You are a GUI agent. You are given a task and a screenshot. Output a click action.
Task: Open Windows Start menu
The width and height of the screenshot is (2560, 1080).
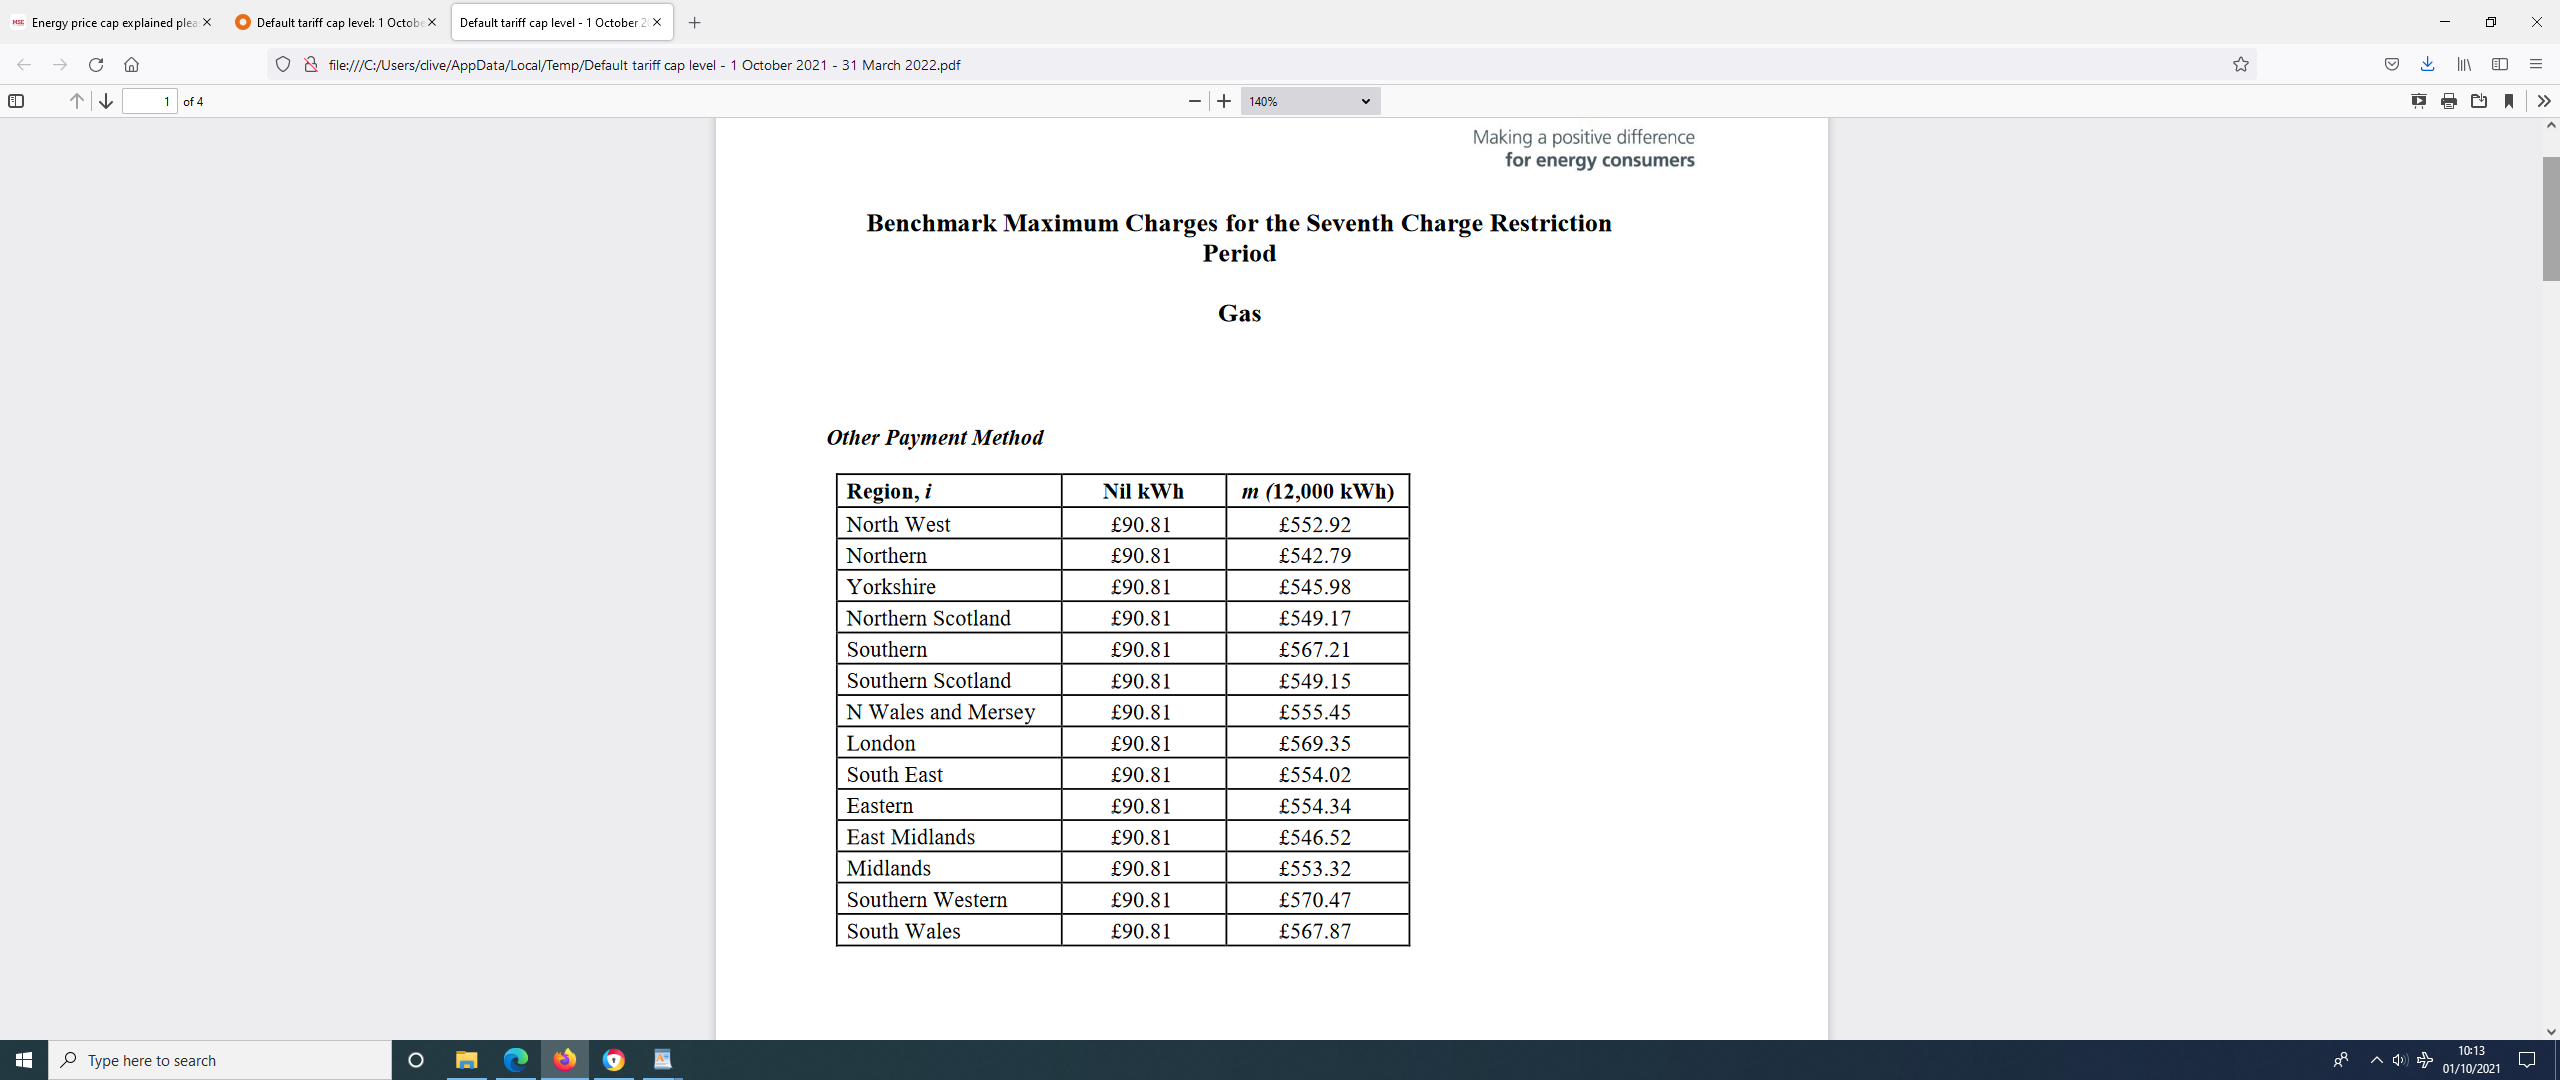point(24,1060)
